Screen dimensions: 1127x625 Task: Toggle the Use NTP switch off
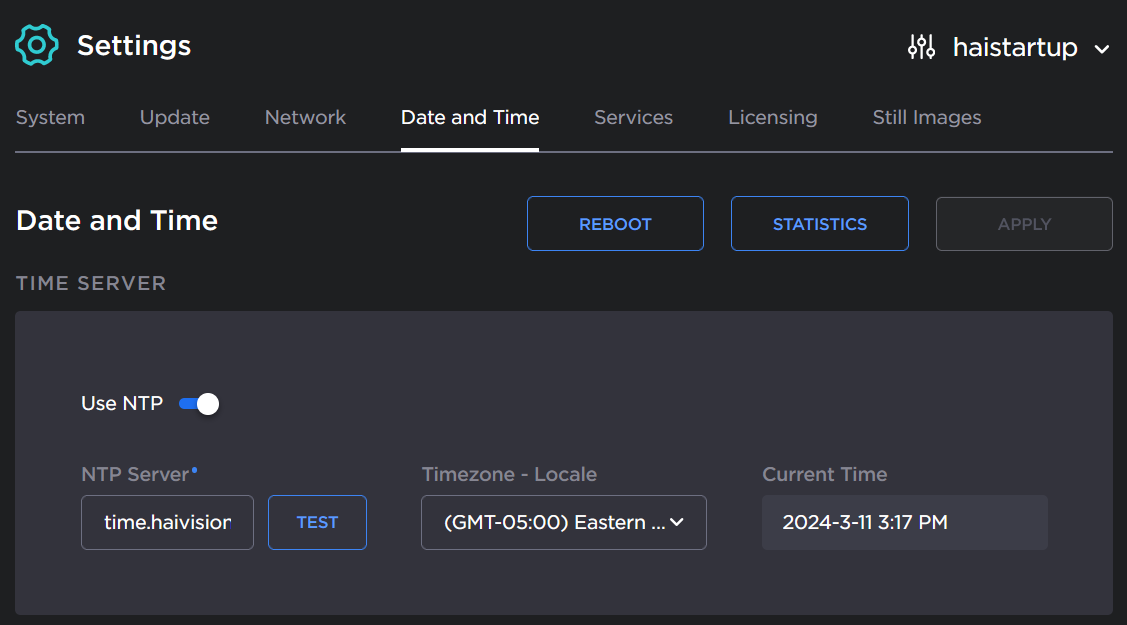click(198, 403)
